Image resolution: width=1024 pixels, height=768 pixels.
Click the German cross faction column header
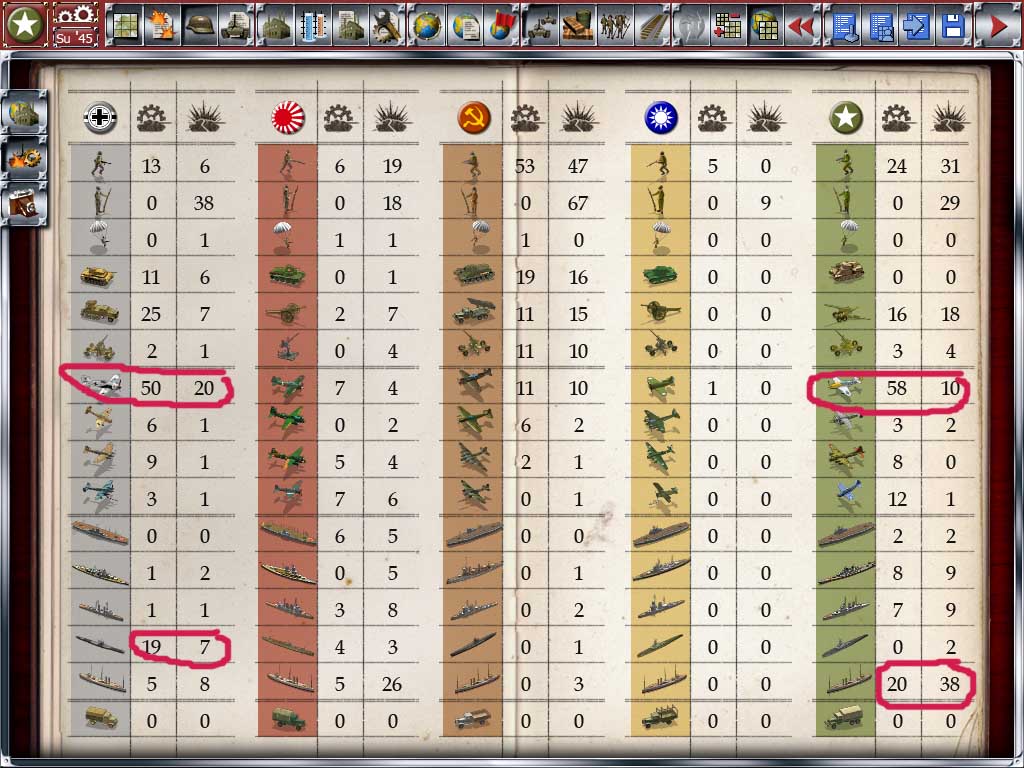point(100,118)
